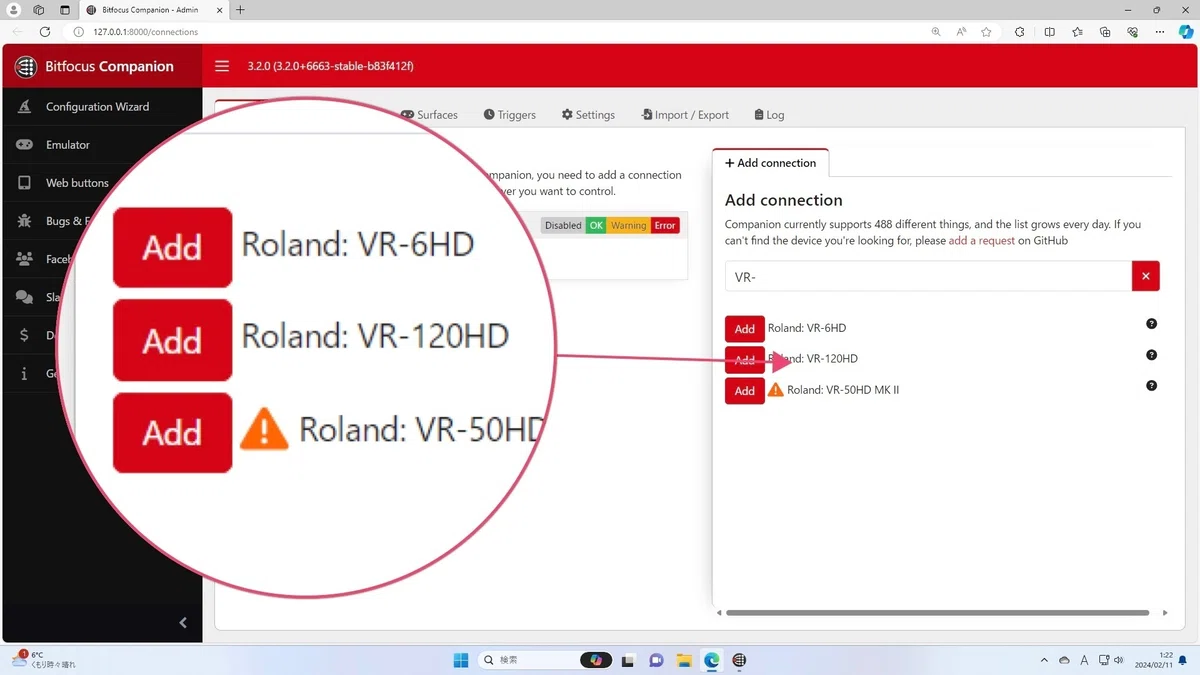Click the scrollbar's right arrow
This screenshot has width=1200, height=675.
(1165, 613)
